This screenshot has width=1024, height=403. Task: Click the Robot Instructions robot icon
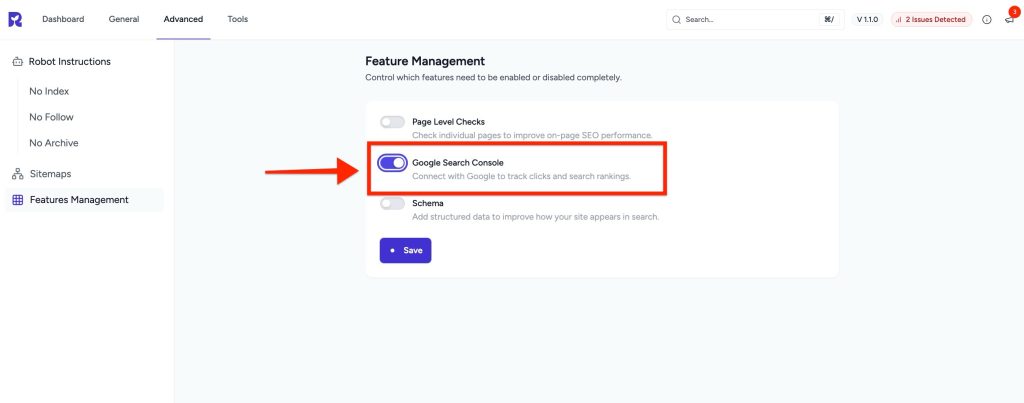[x=18, y=62]
